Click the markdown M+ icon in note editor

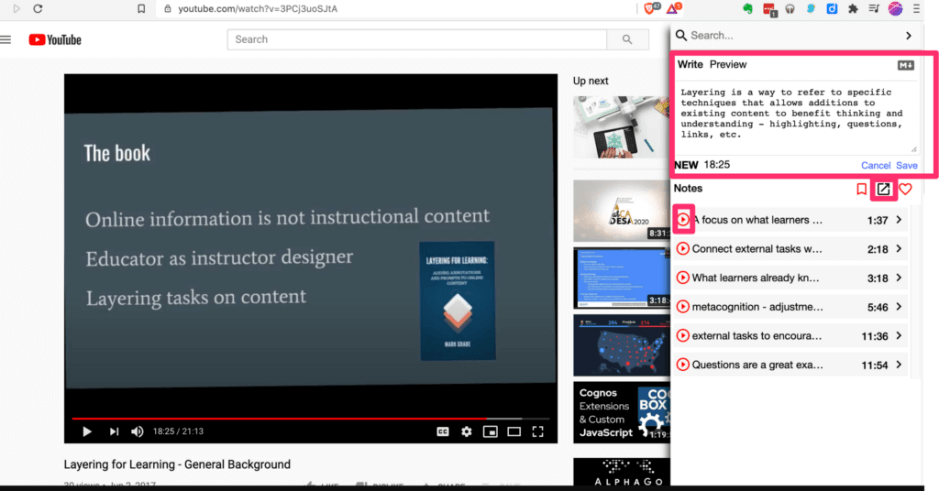click(905, 65)
